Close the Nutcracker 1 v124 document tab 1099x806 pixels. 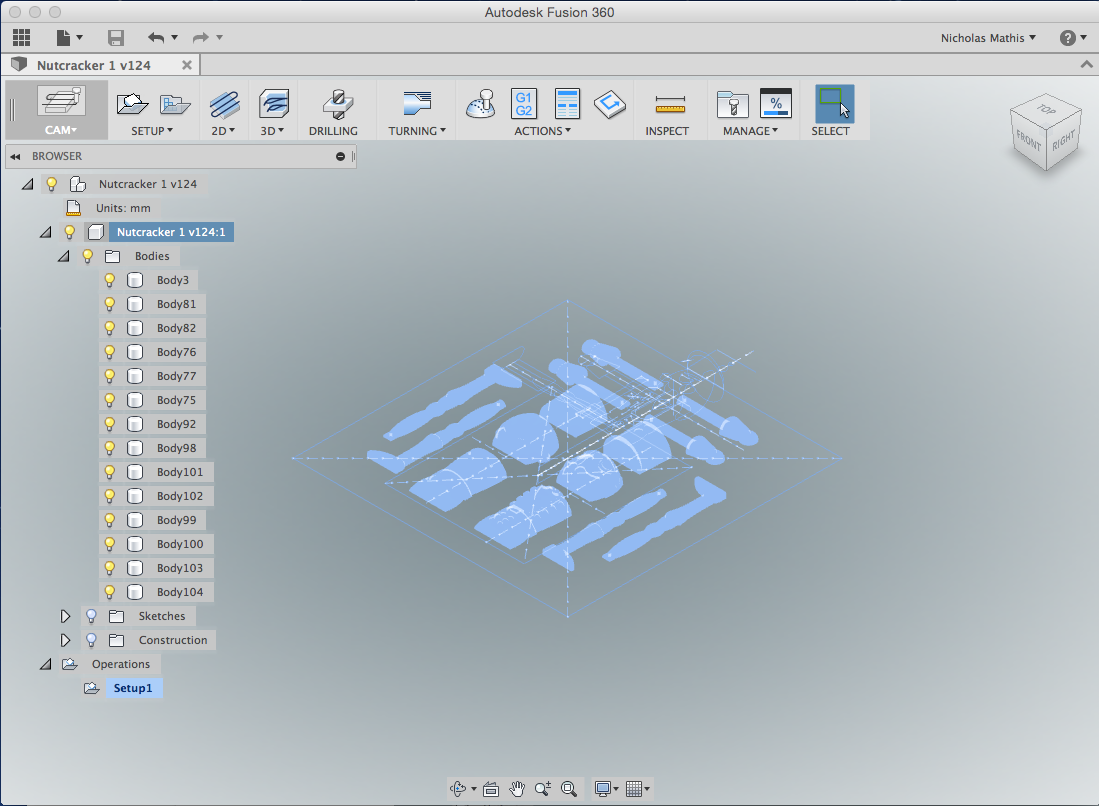[x=187, y=65]
